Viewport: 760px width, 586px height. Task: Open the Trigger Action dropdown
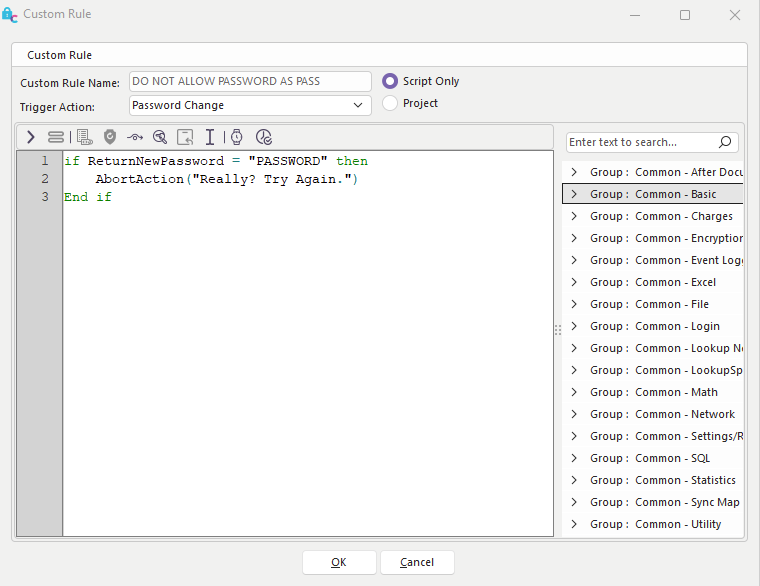pyautogui.click(x=358, y=105)
